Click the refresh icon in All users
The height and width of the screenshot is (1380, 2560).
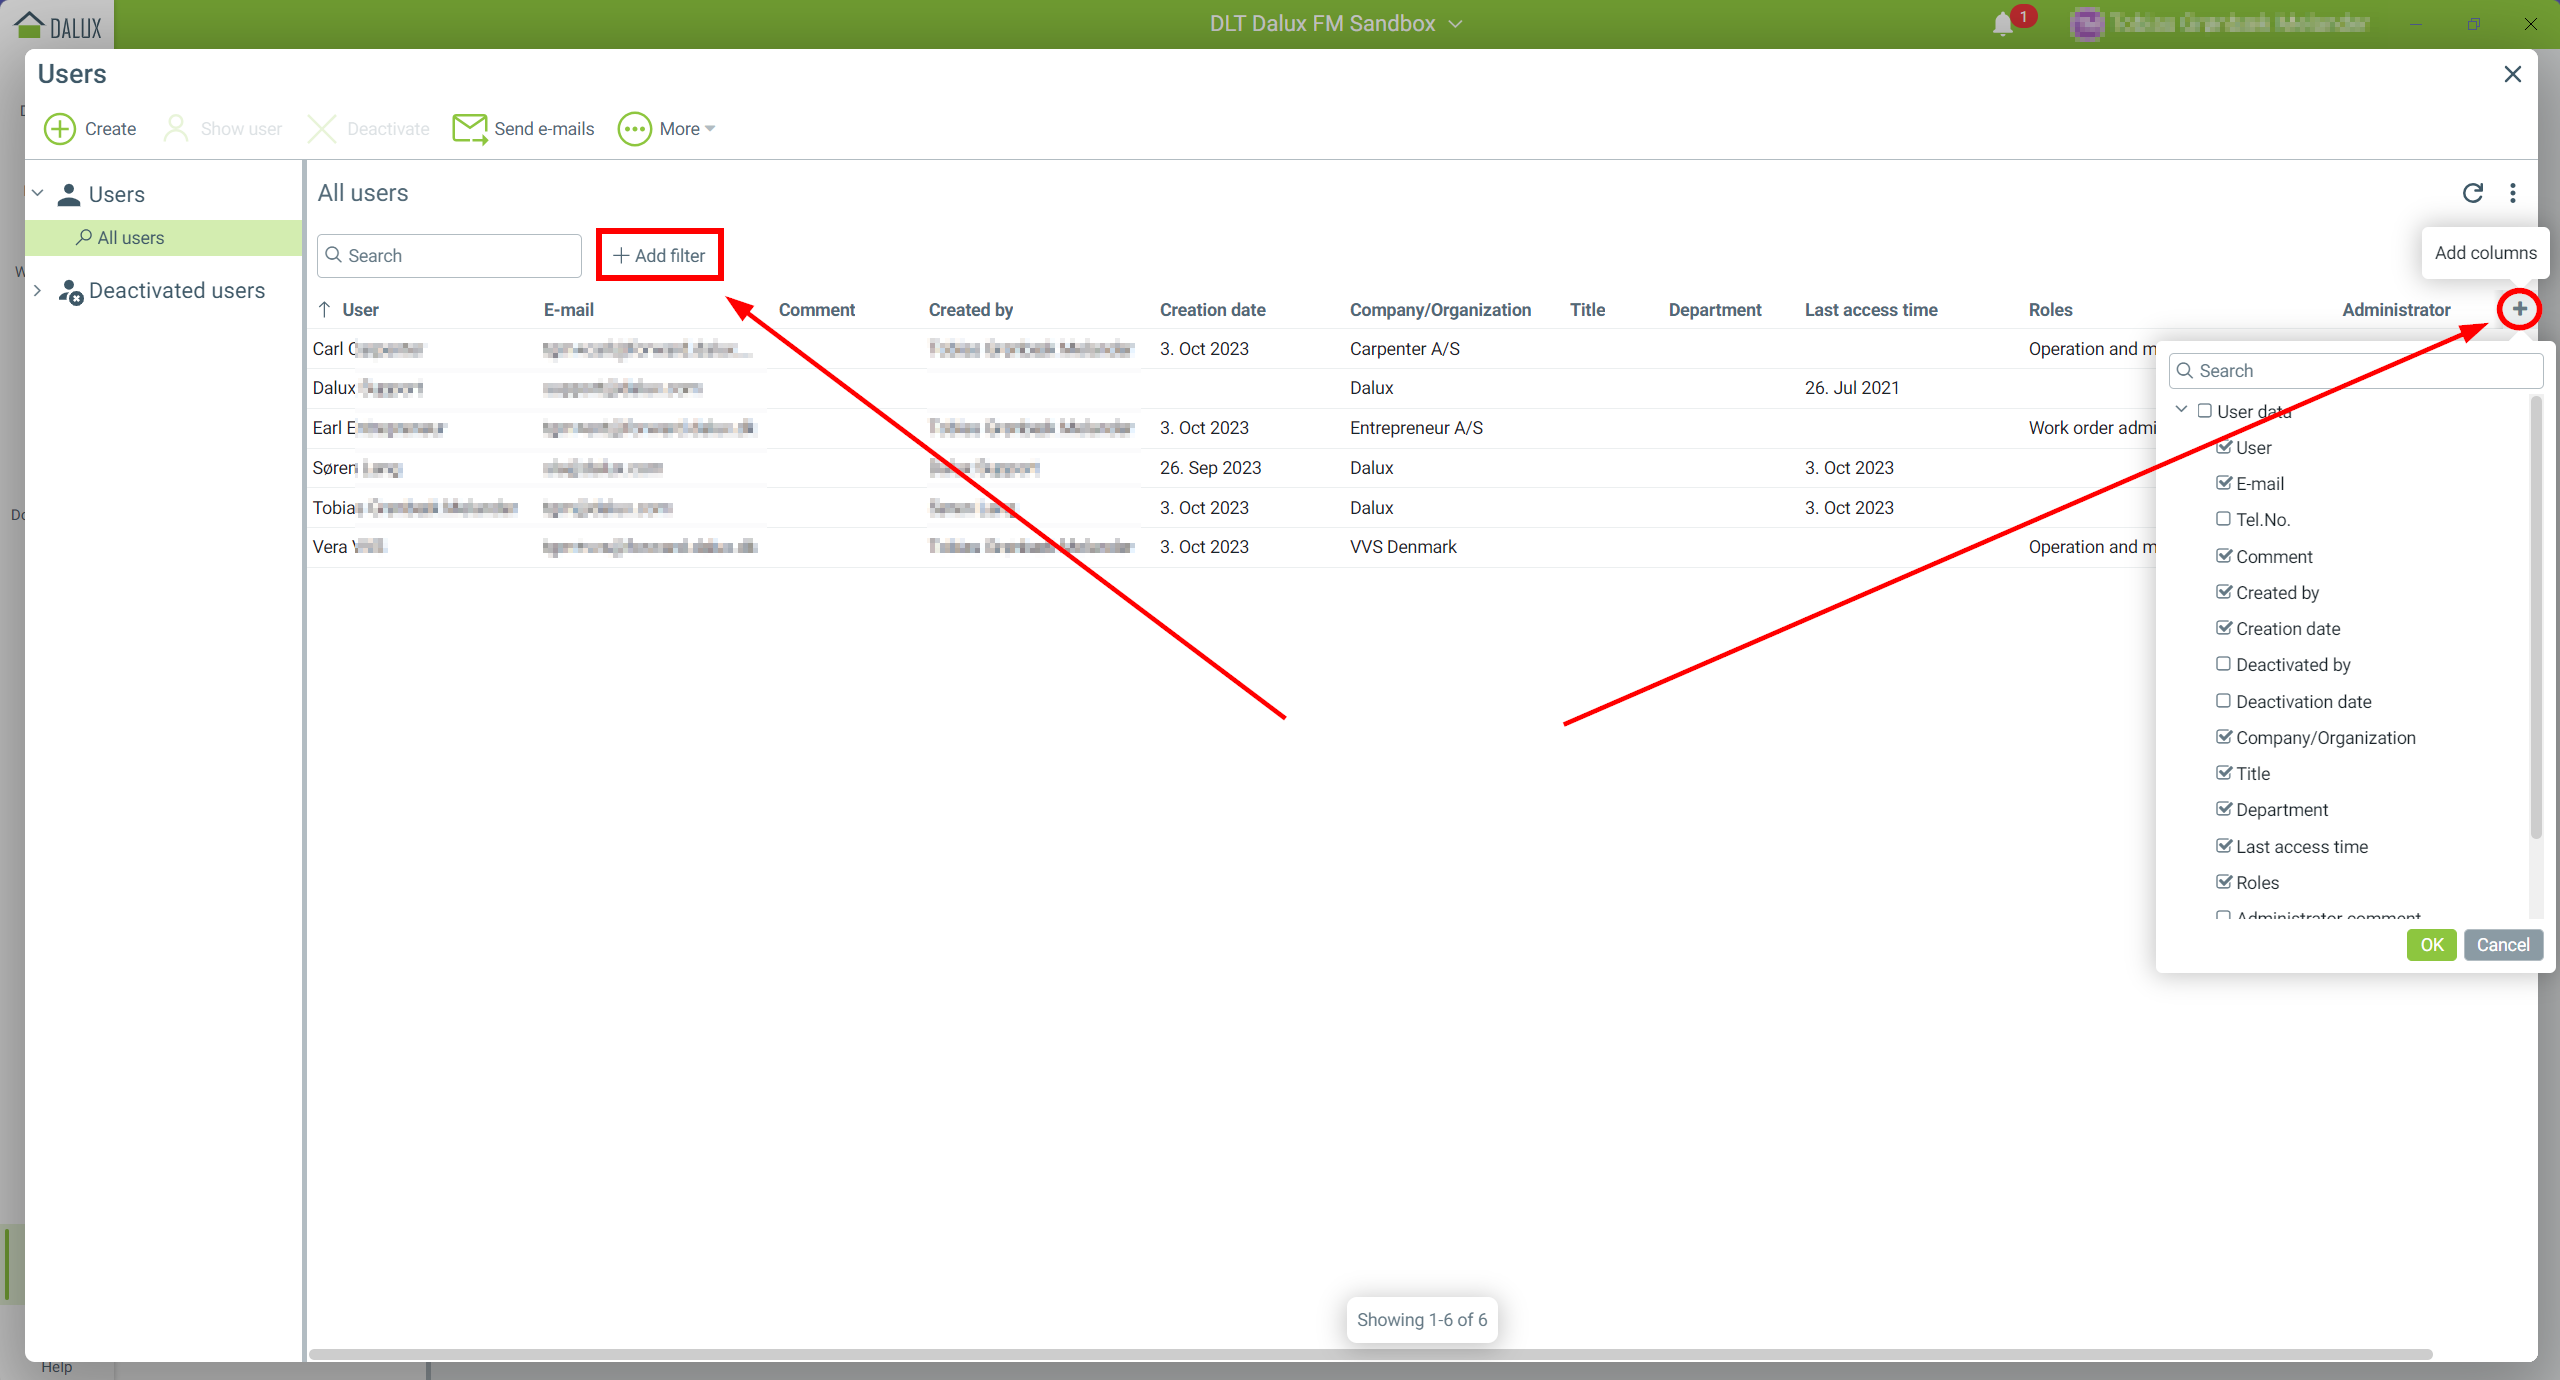coord(2472,193)
